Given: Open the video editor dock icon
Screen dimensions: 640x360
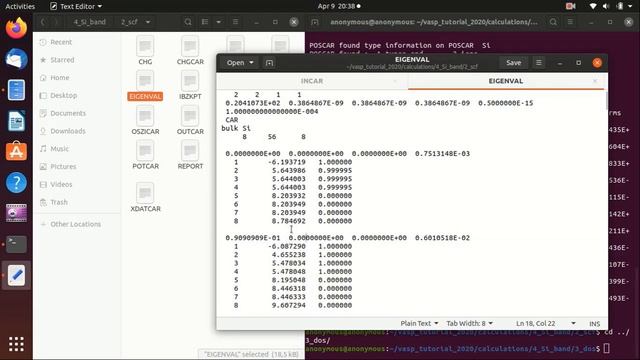Looking at the screenshot, I should [16, 213].
